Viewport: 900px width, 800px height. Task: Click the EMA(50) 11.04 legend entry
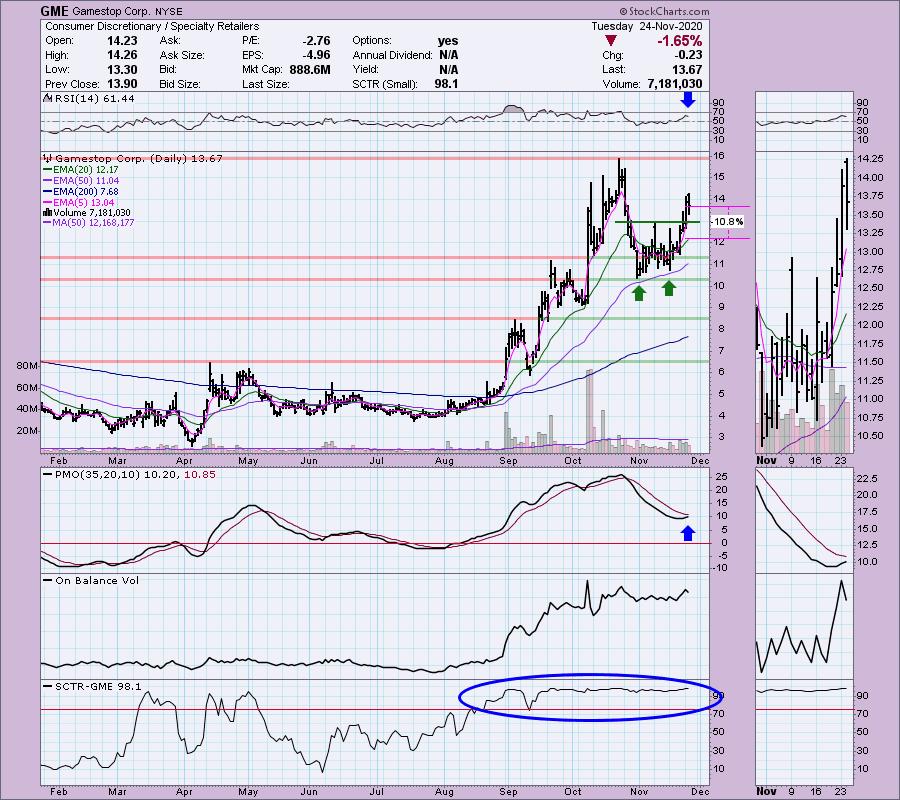coord(86,181)
